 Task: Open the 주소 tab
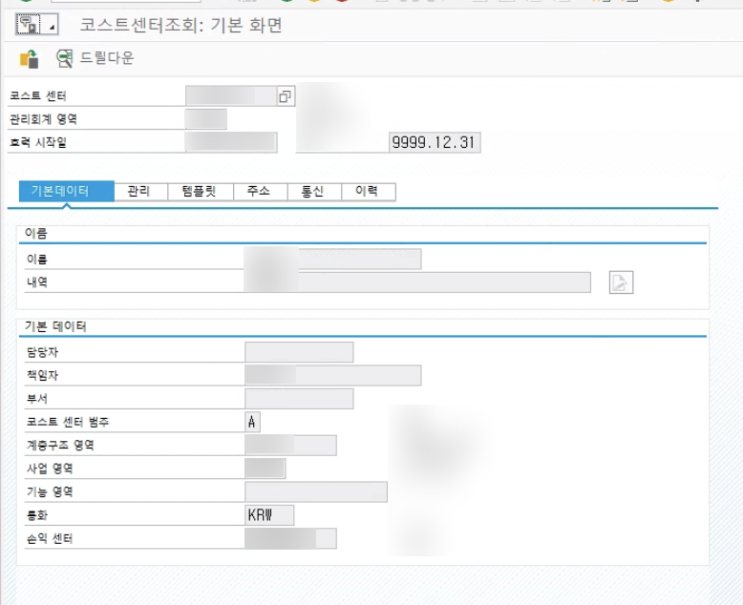pos(260,191)
